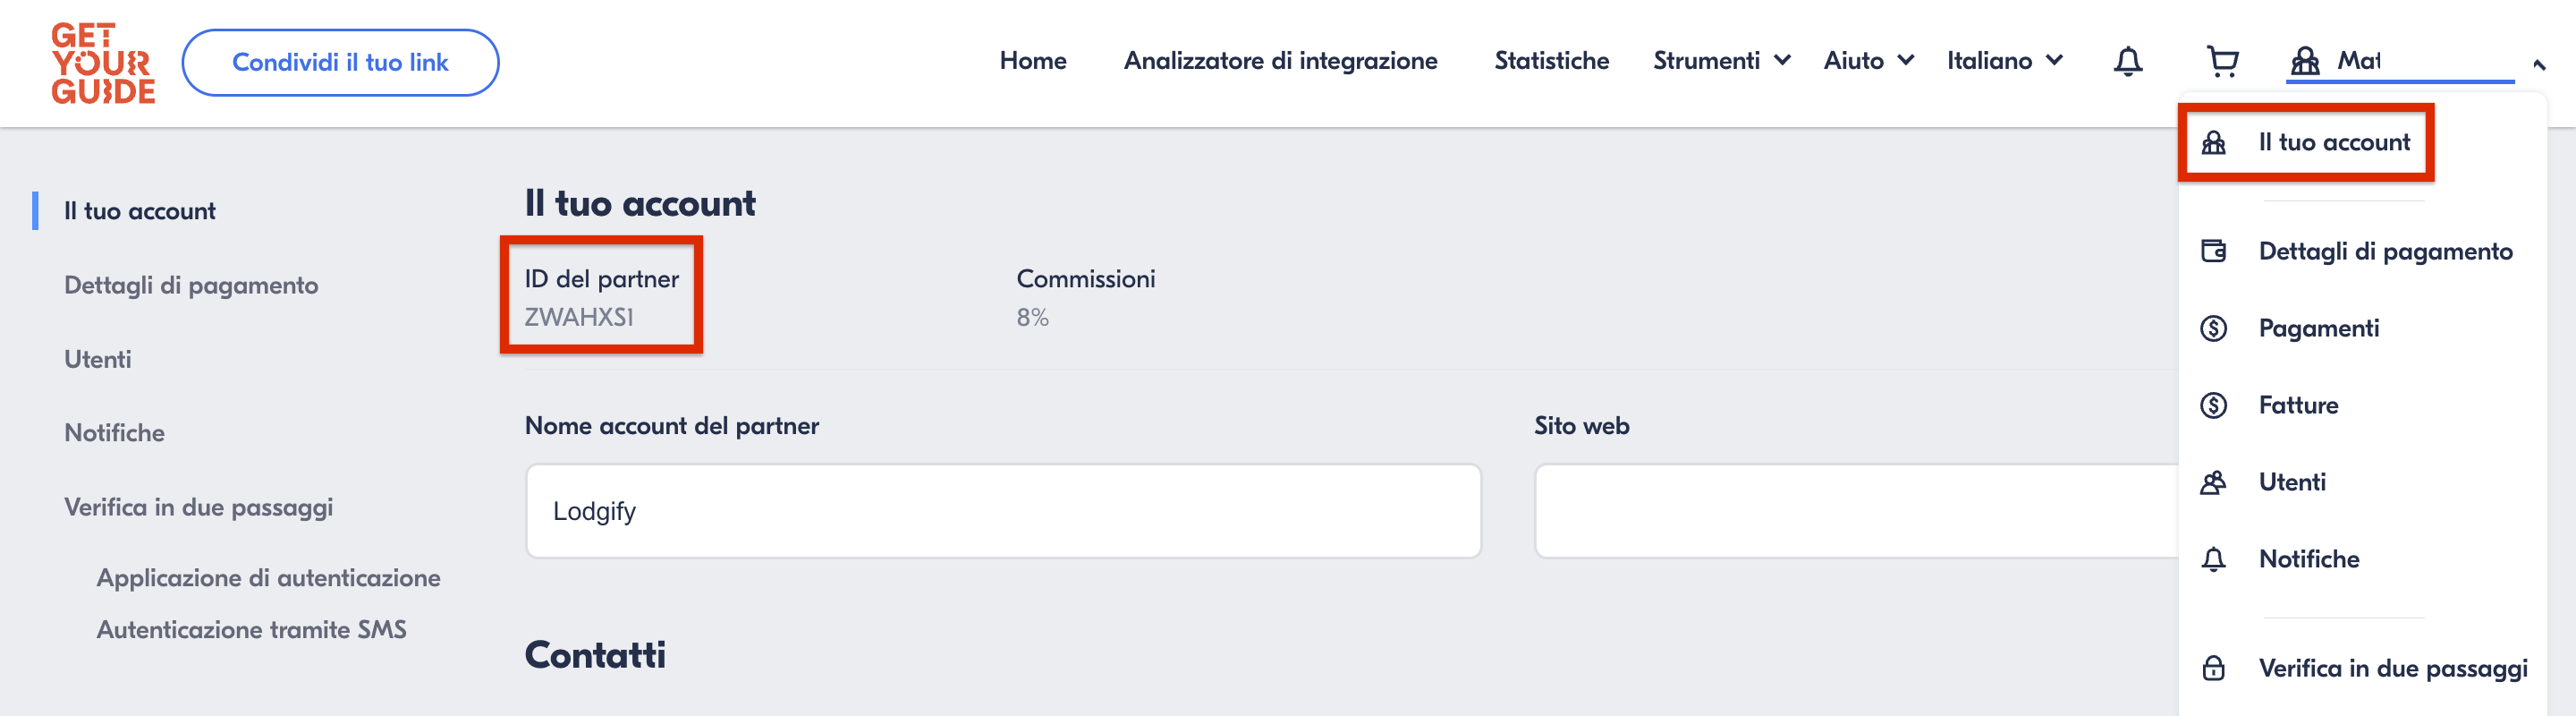Click the Nome account del partner field
This screenshot has height=716, width=2576.
pyautogui.click(x=1002, y=511)
